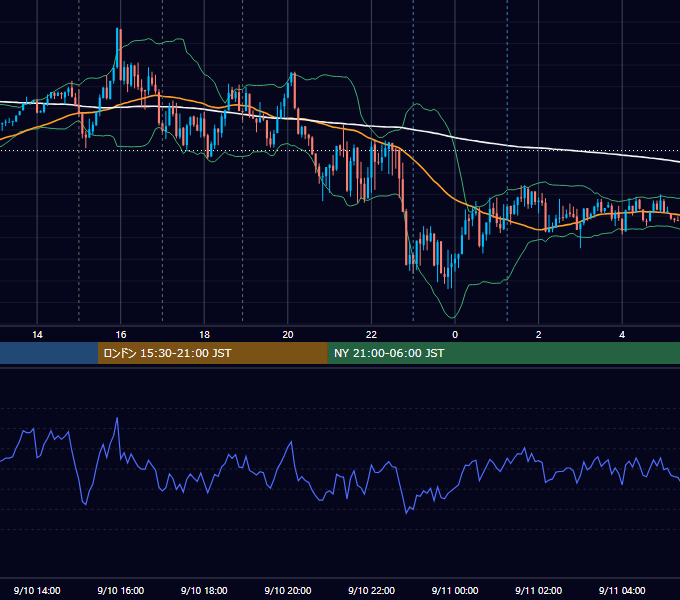Select the ロンドン 15:30-21:00 JST session bar

[x=212, y=353]
